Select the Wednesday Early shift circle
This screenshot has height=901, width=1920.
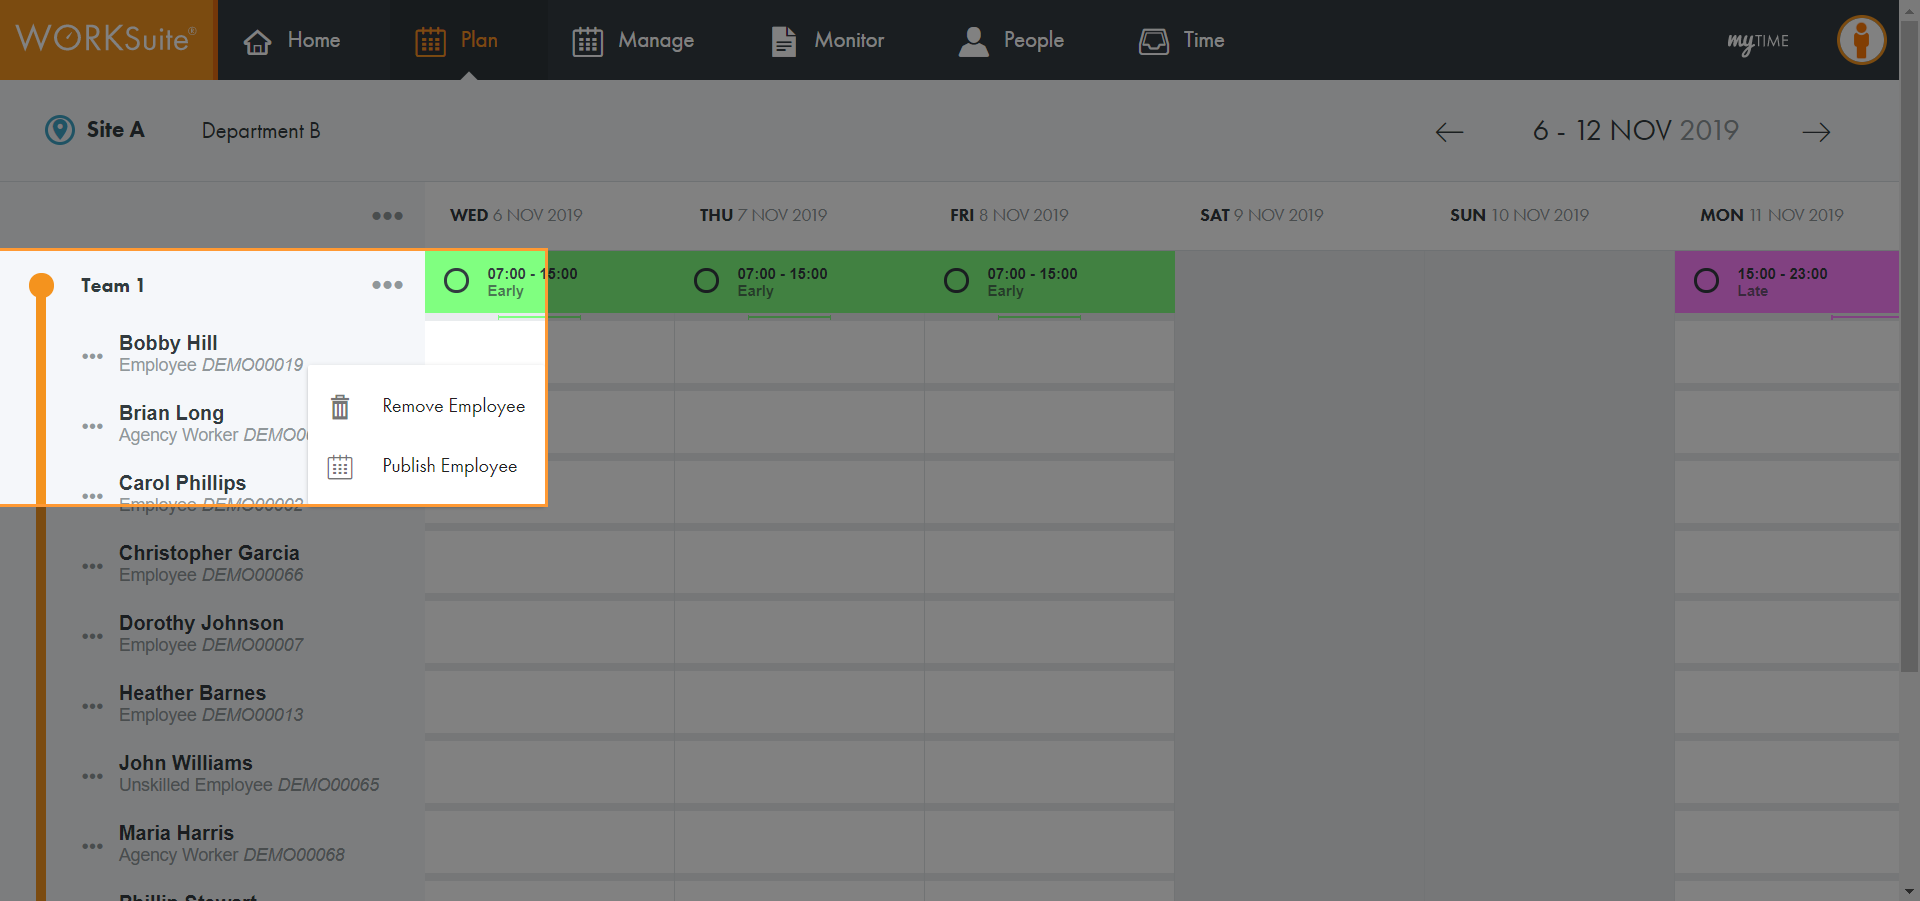[x=456, y=281]
